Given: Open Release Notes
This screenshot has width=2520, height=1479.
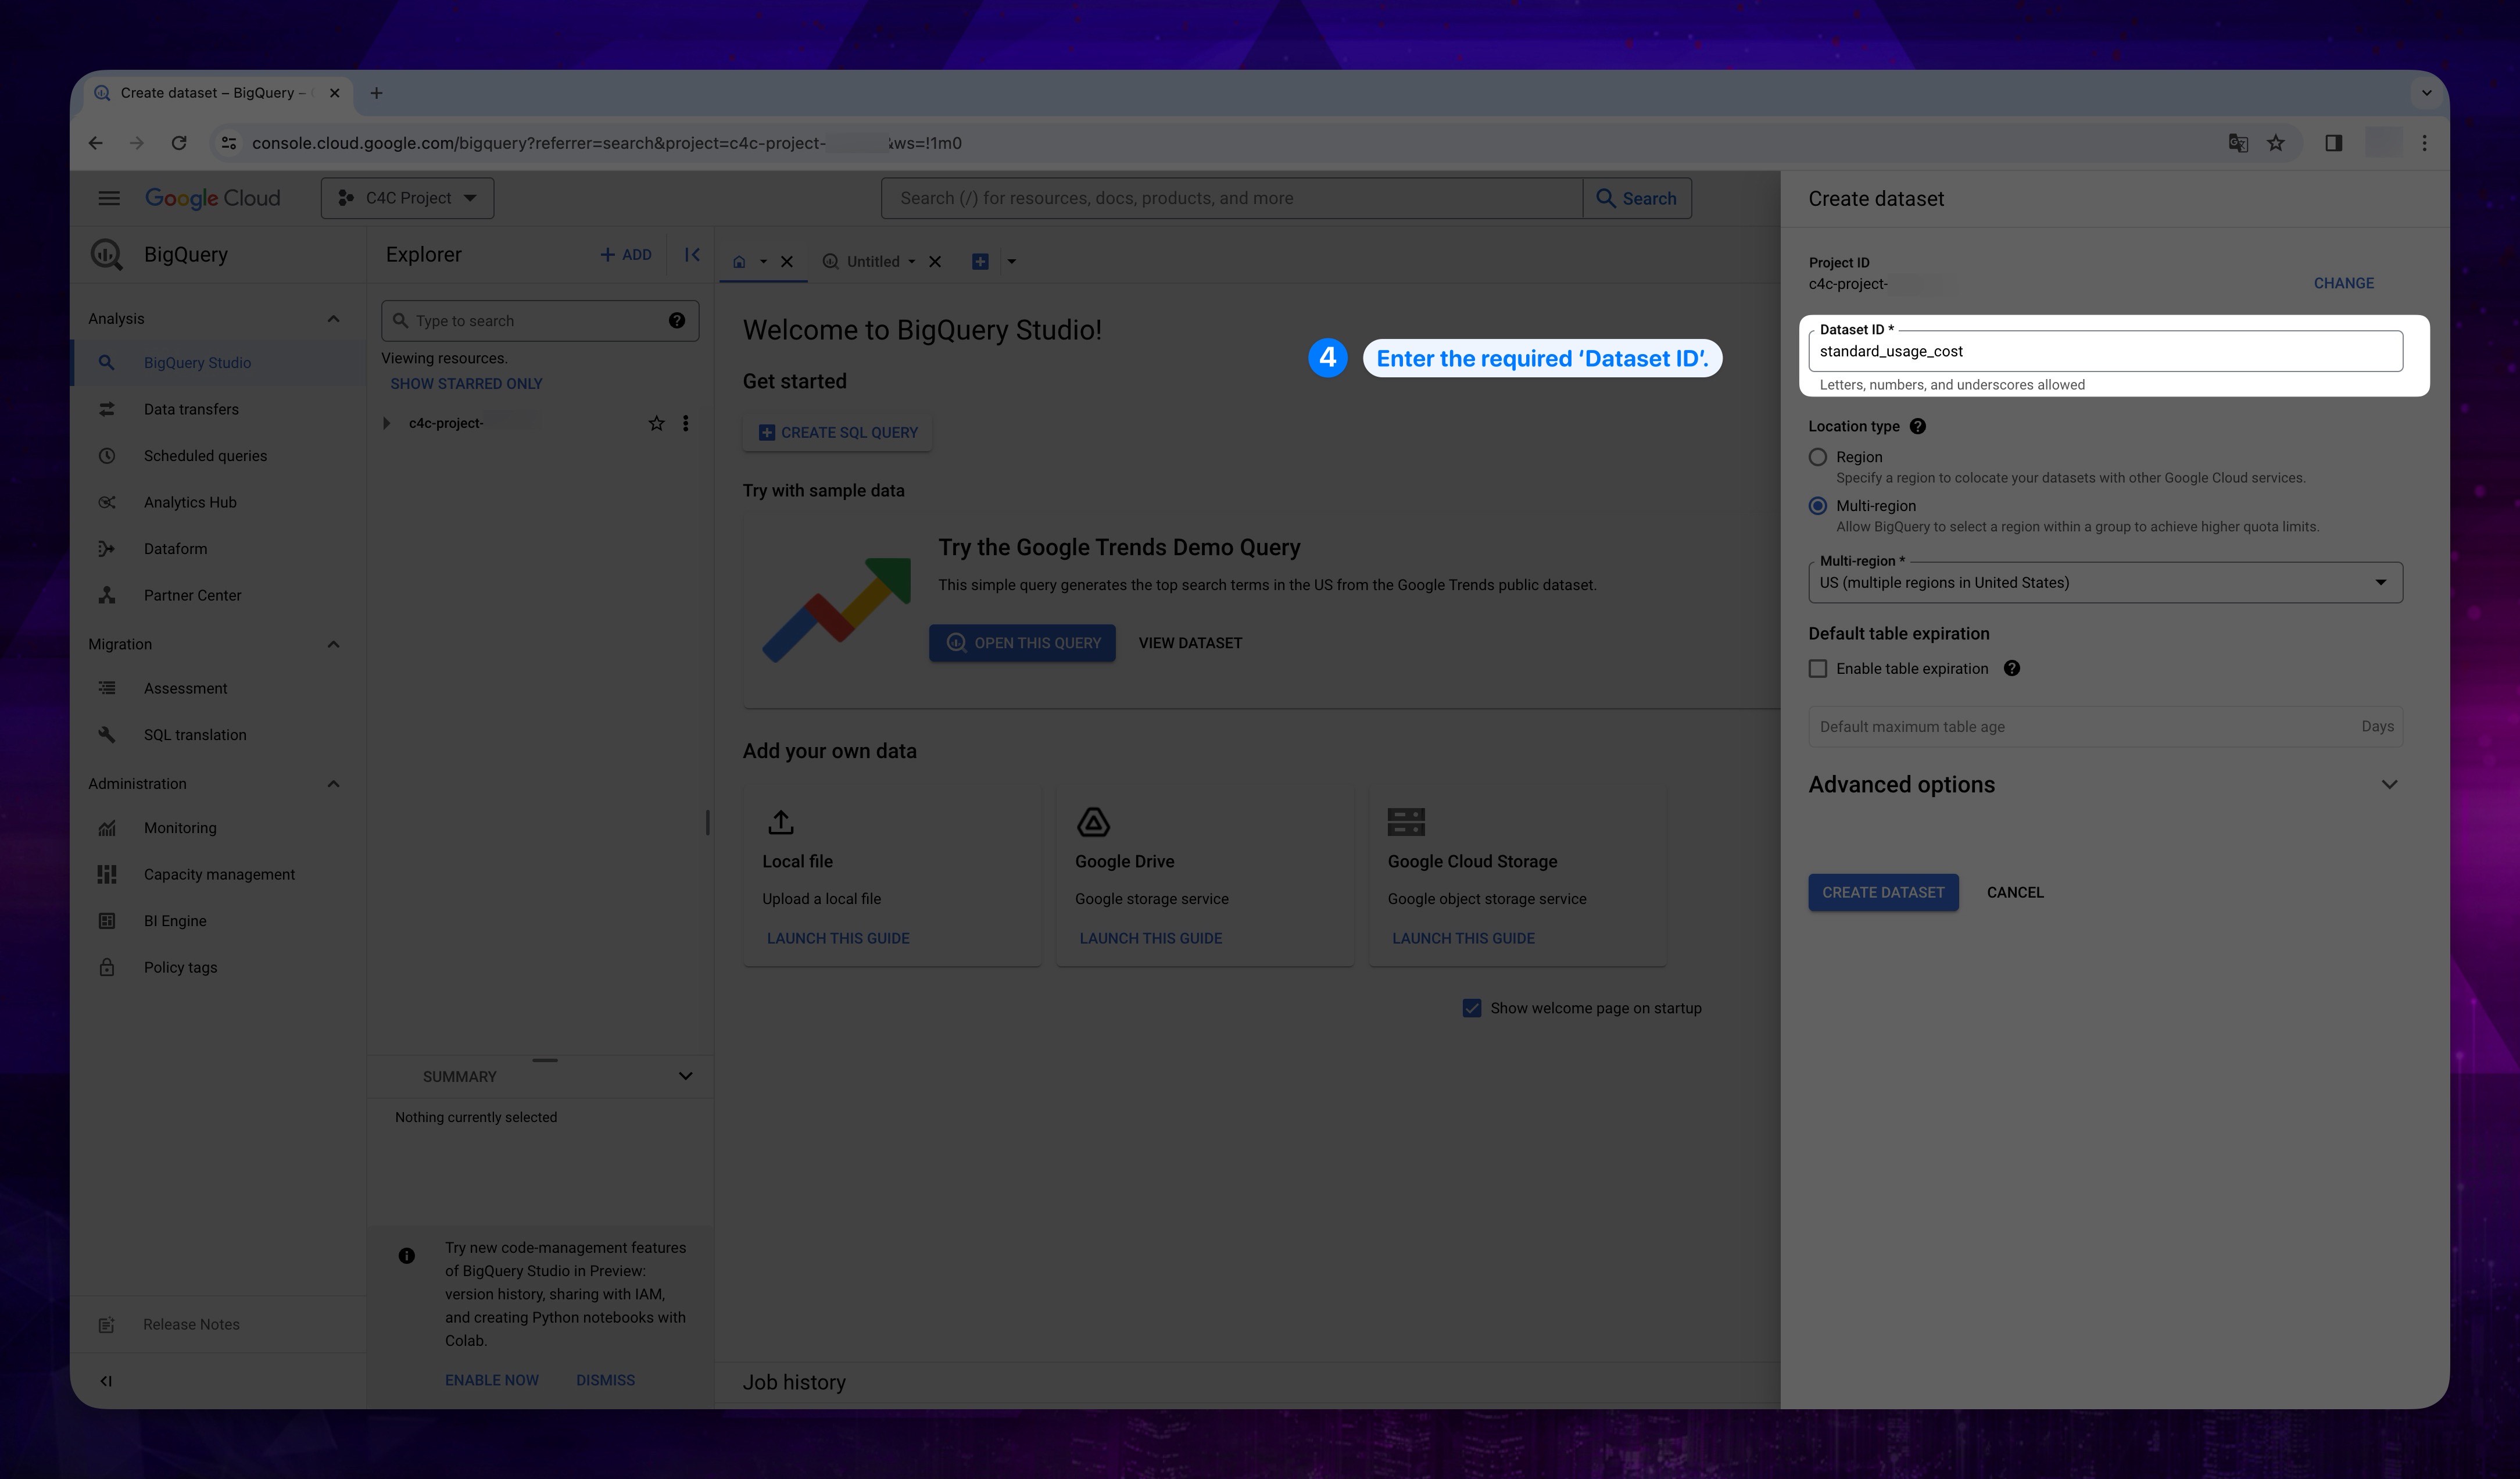Looking at the screenshot, I should tap(191, 1324).
